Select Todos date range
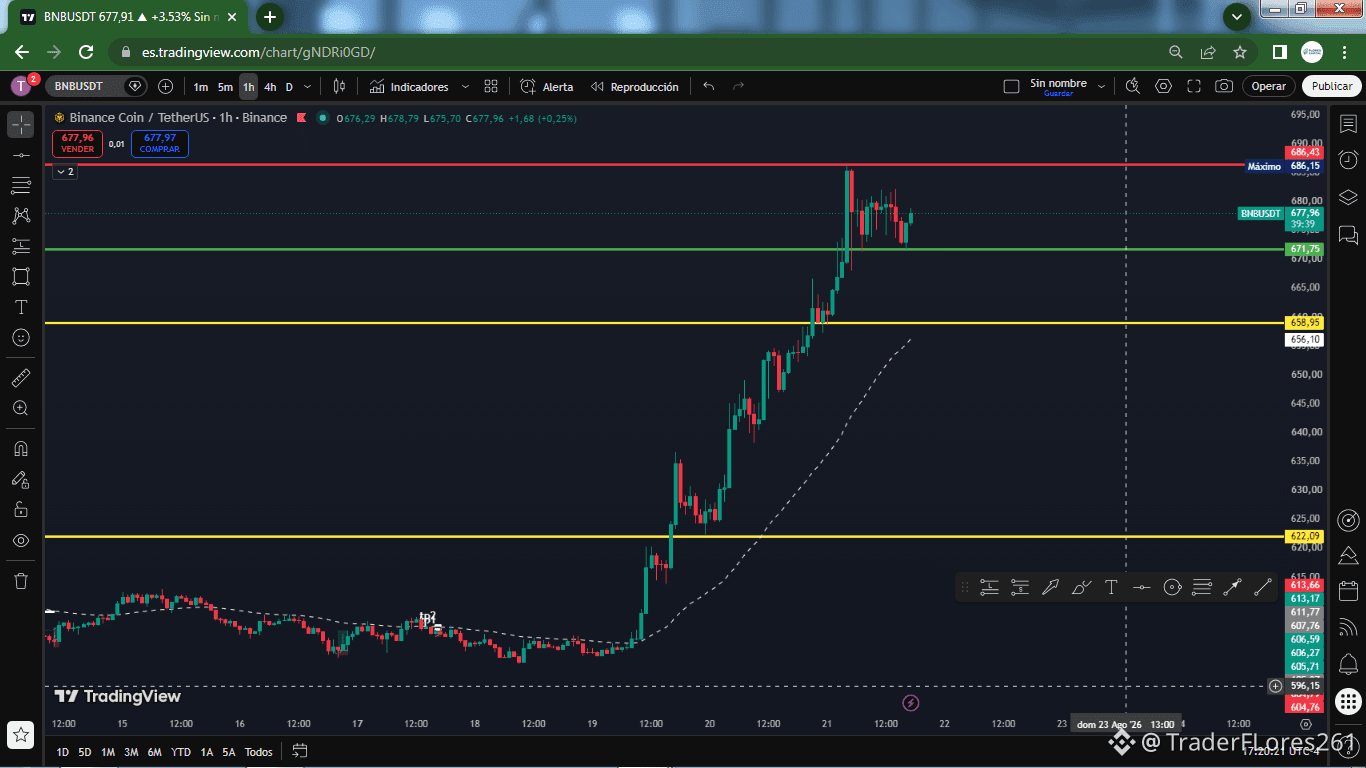This screenshot has width=1366, height=768. tap(258, 752)
